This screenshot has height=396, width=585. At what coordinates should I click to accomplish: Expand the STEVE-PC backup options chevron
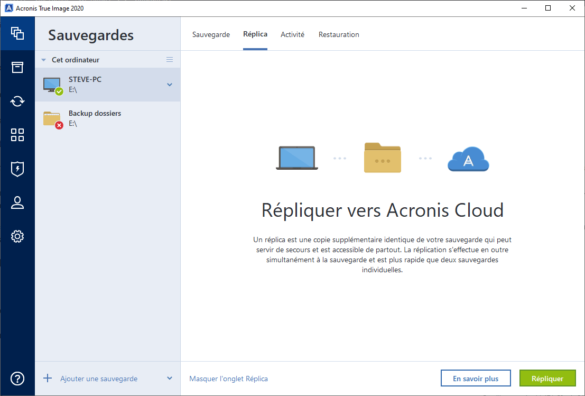point(169,85)
